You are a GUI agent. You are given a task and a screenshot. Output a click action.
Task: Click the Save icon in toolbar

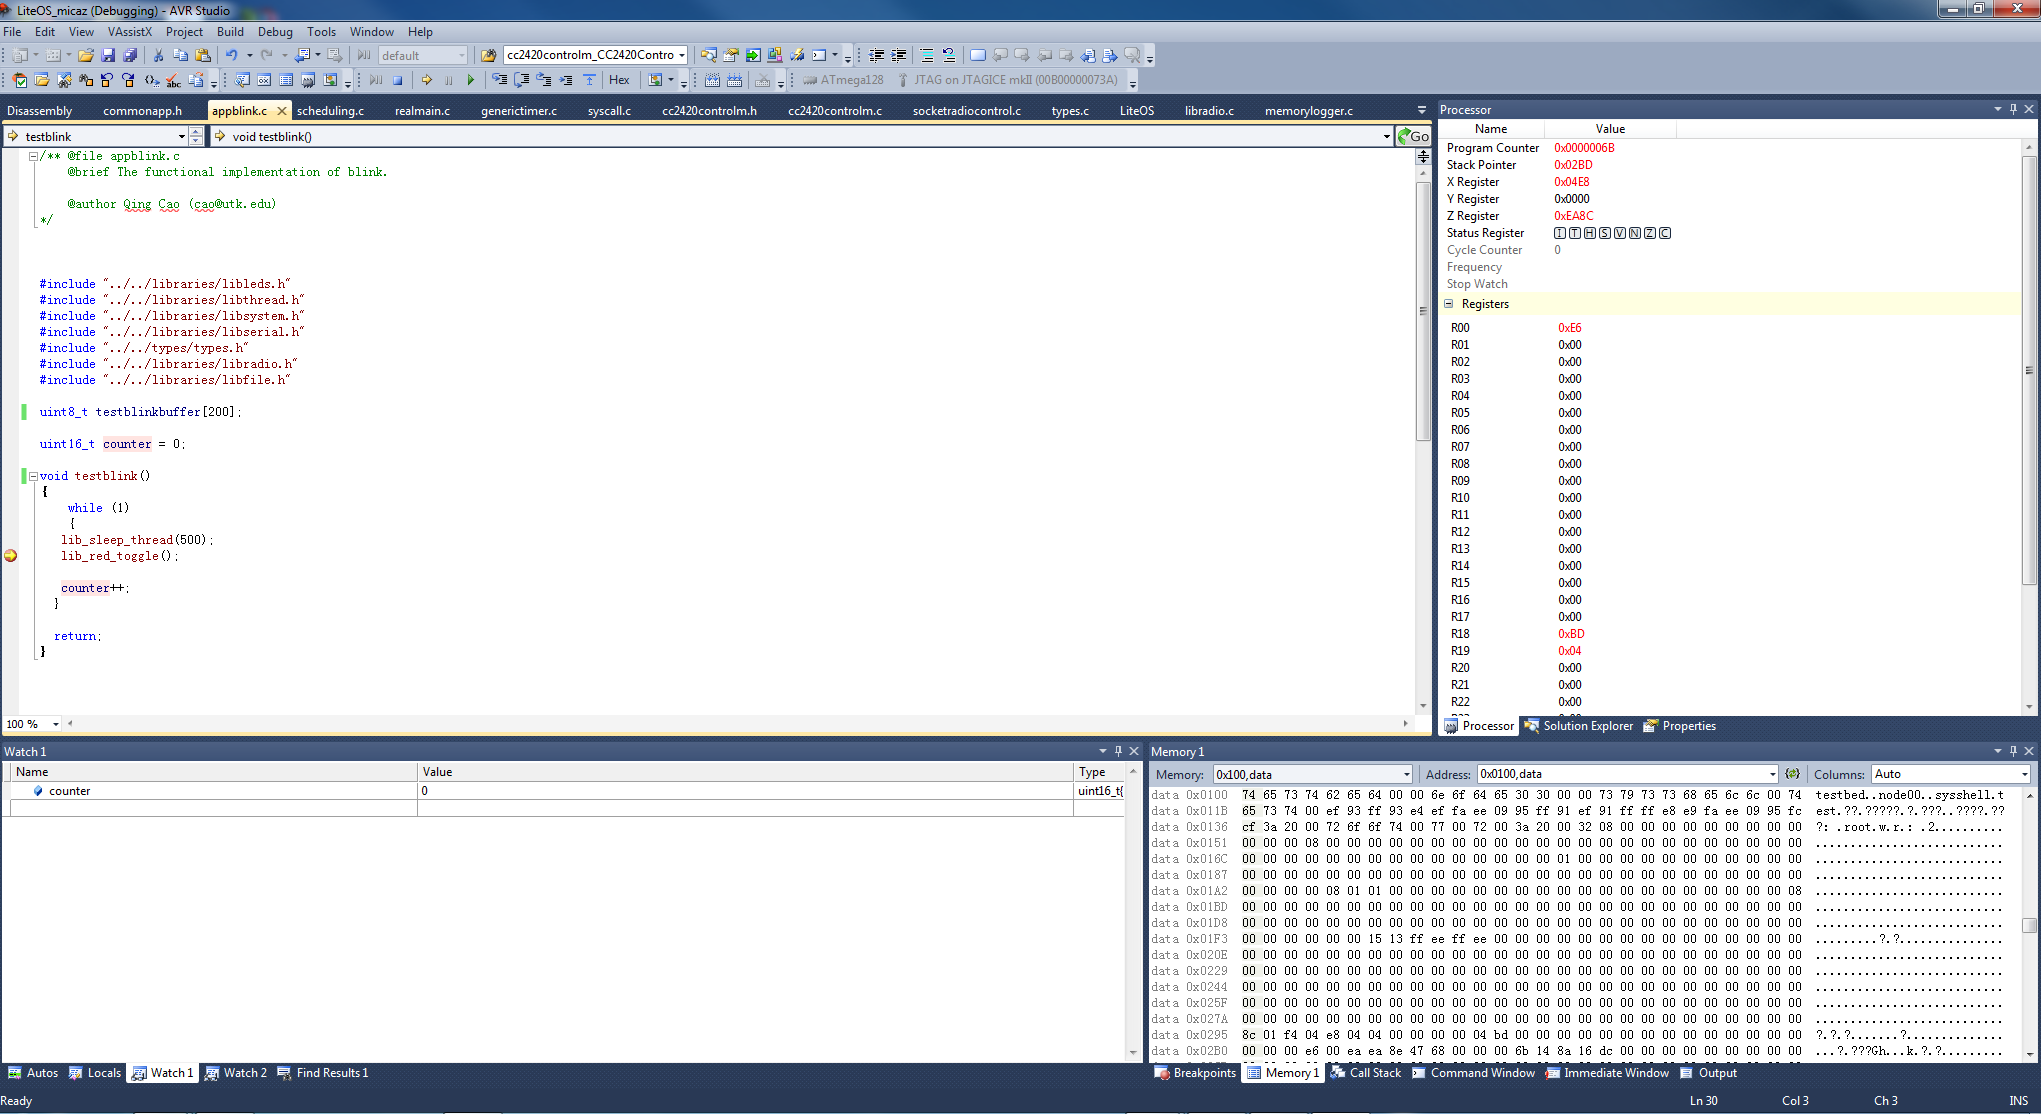(x=108, y=56)
